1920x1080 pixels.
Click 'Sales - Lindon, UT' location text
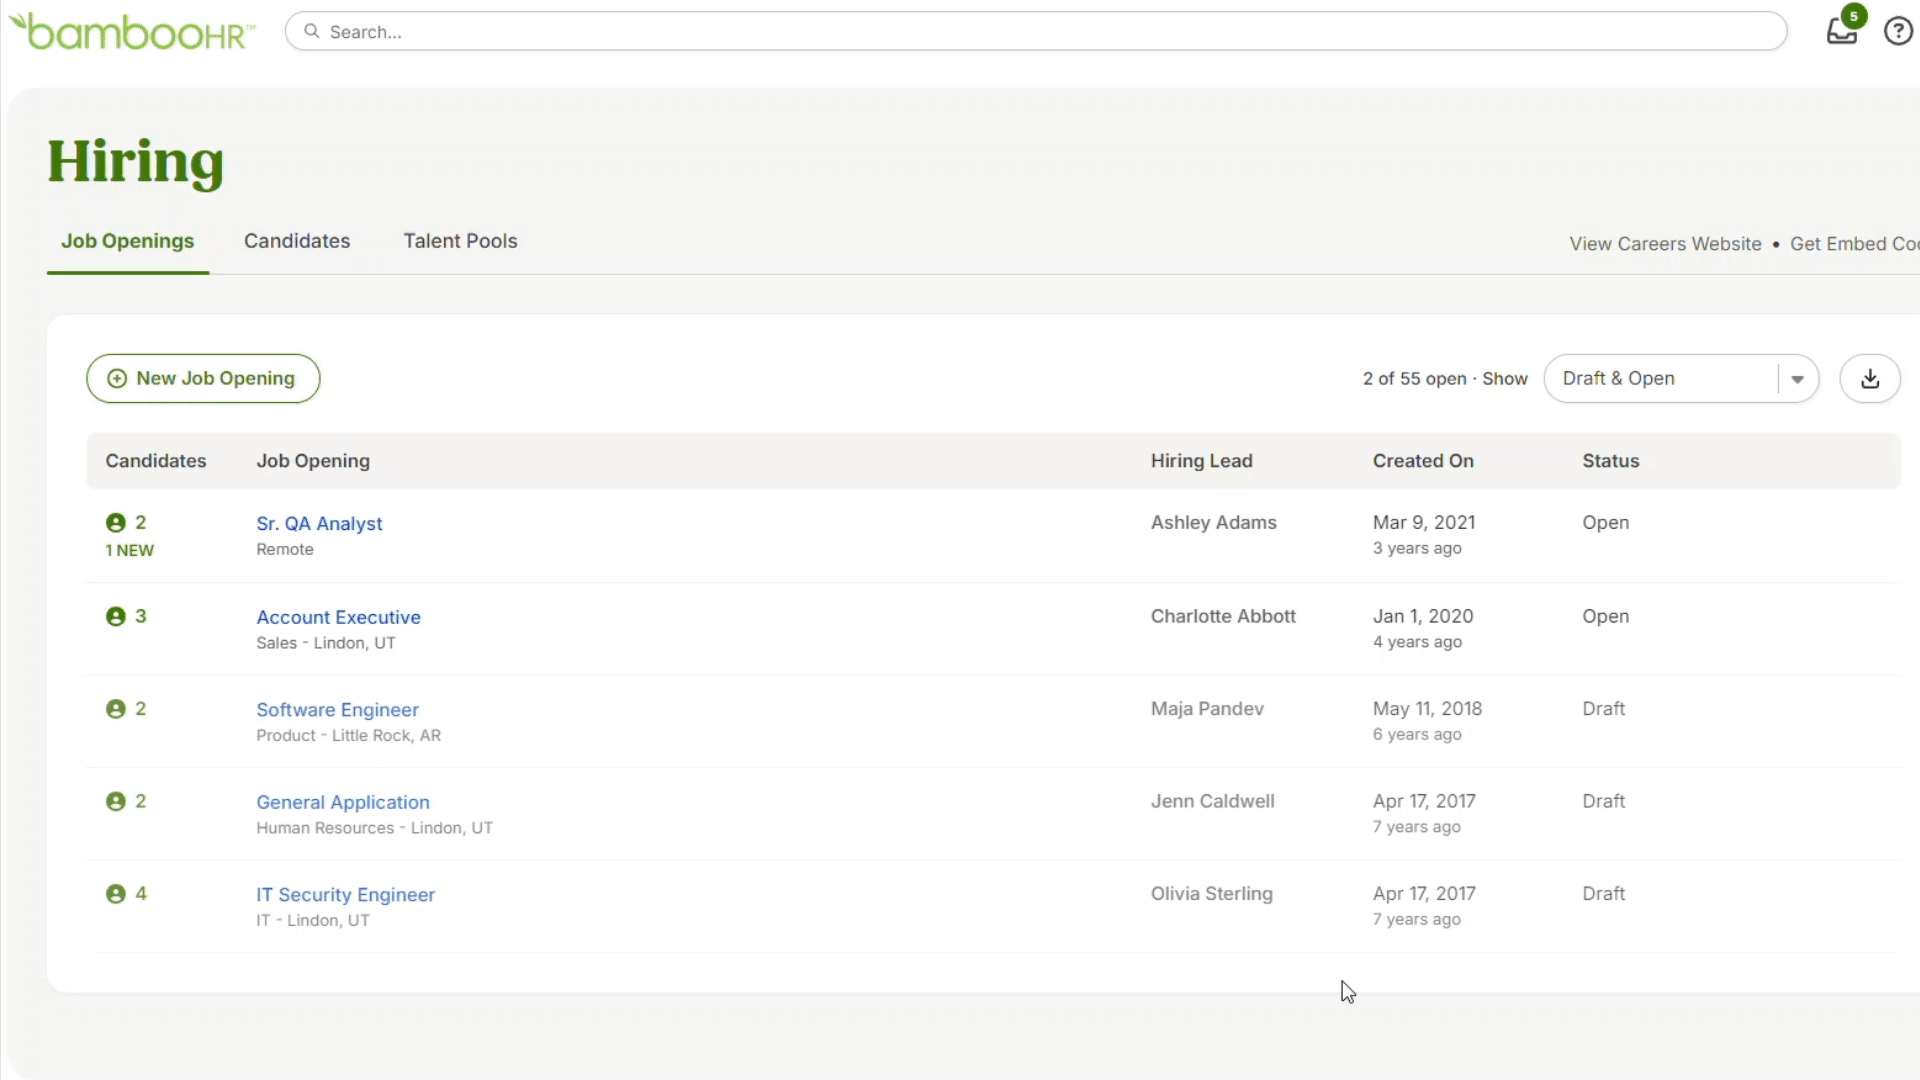(326, 643)
